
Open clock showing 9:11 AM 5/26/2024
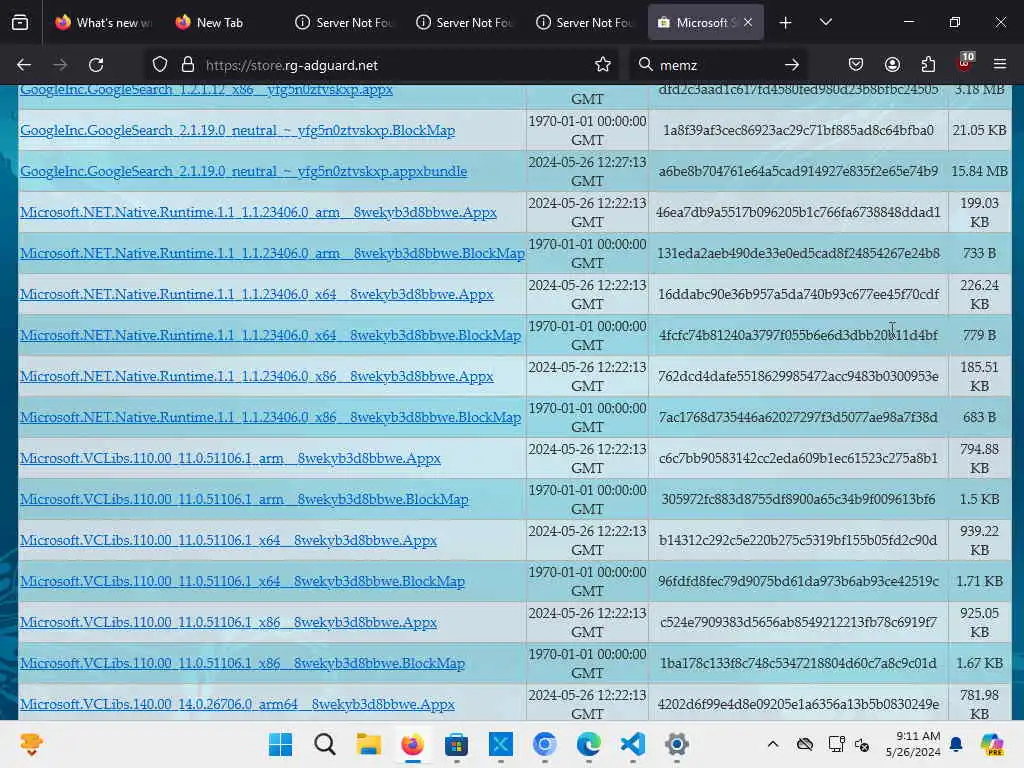[913, 744]
